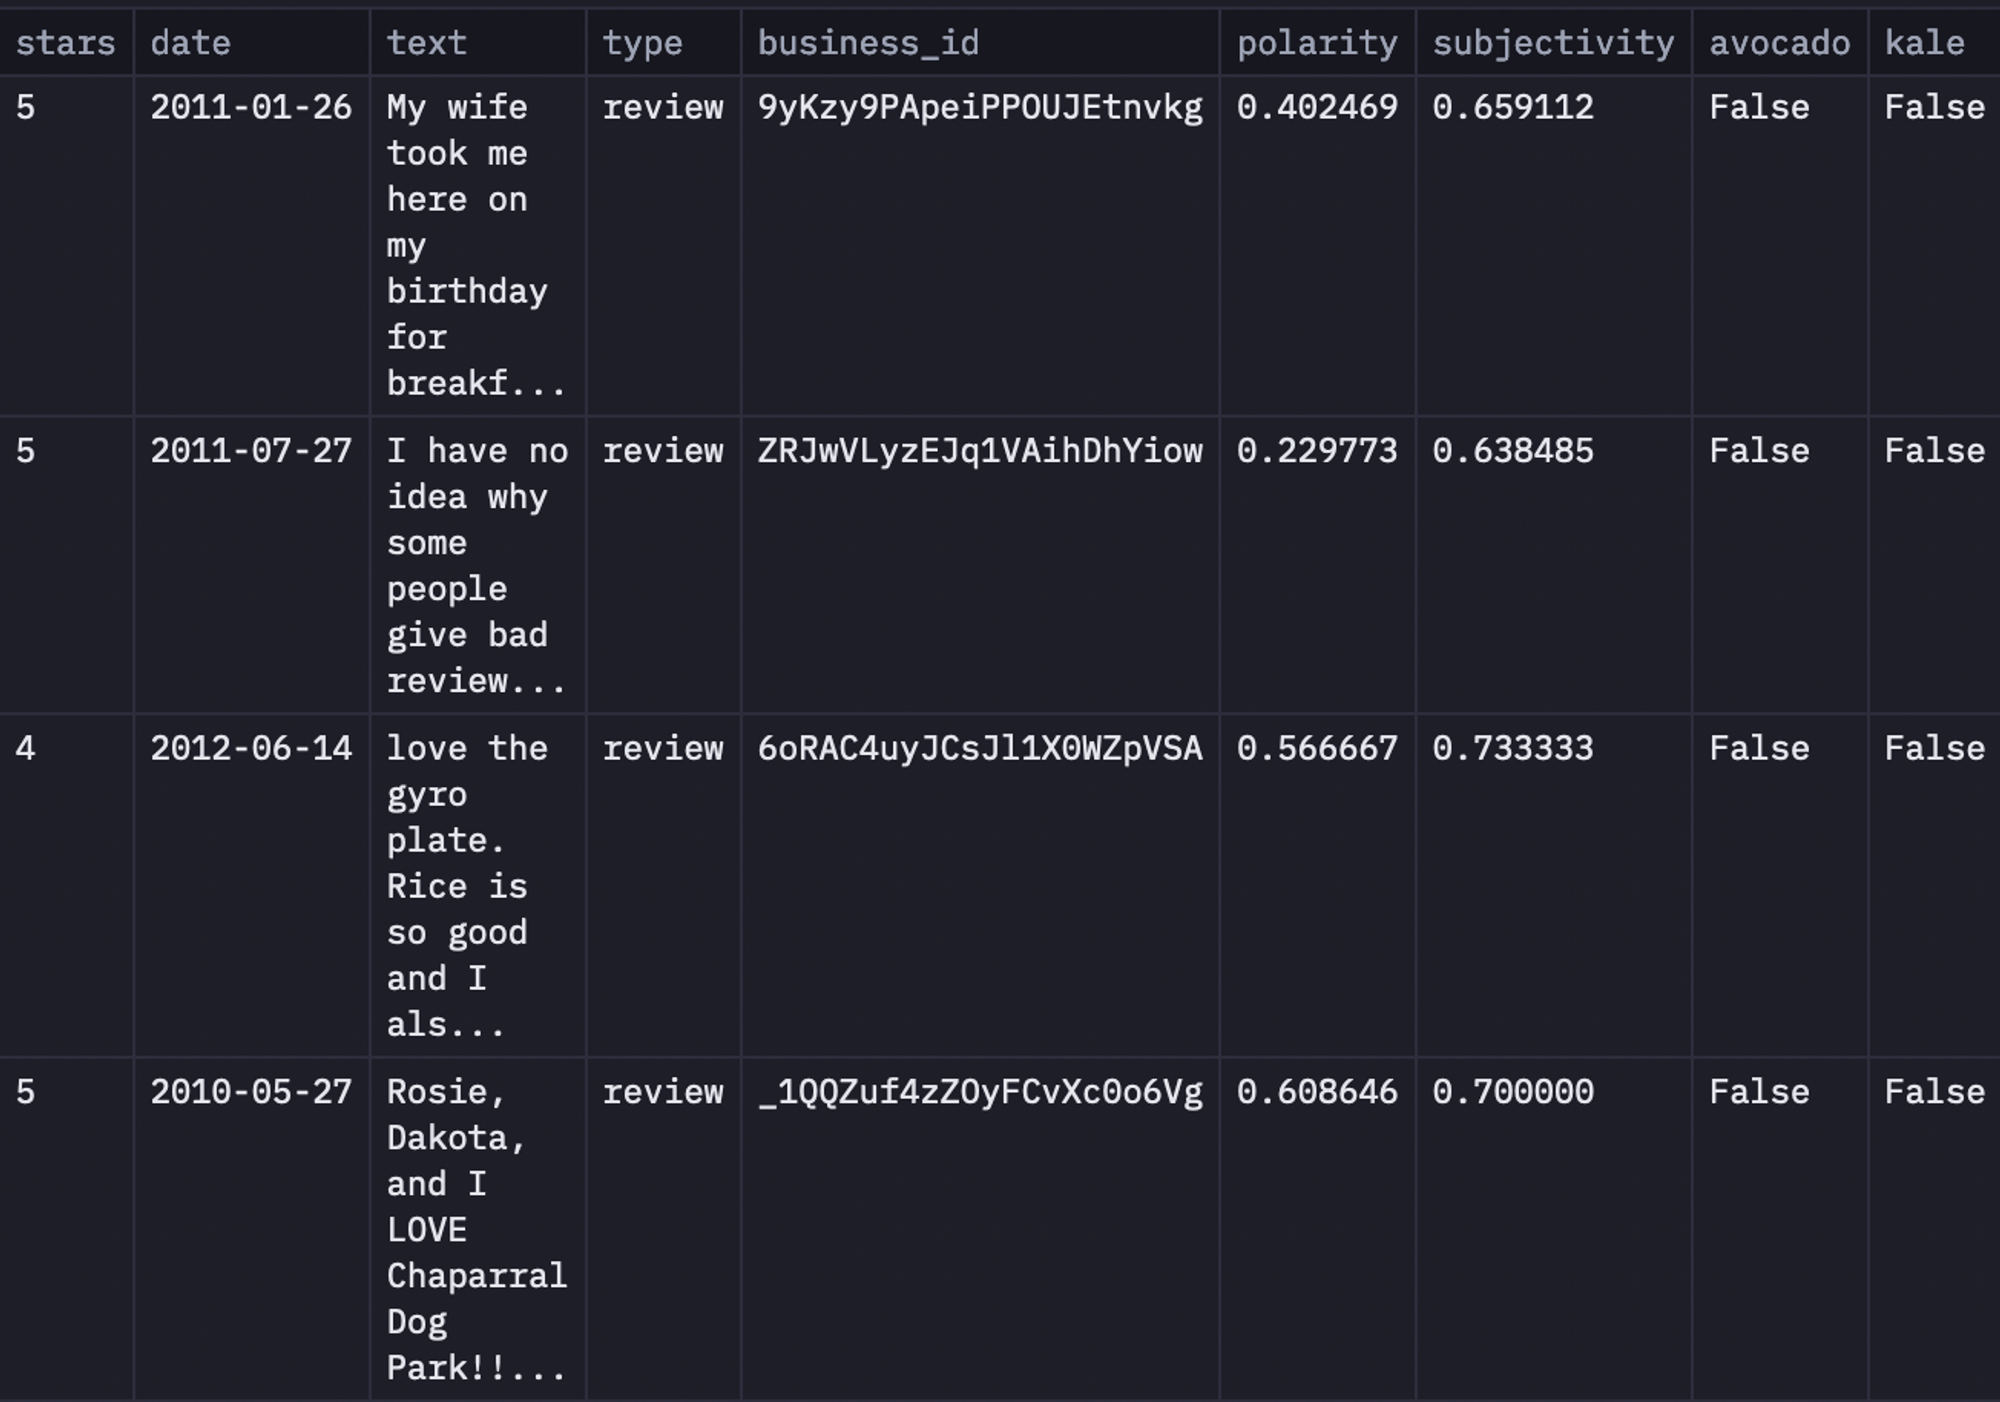The height and width of the screenshot is (1402, 2000).
Task: Click business id 9yKzy9PApeiPPOUJEtnvkg
Action: click(980, 107)
